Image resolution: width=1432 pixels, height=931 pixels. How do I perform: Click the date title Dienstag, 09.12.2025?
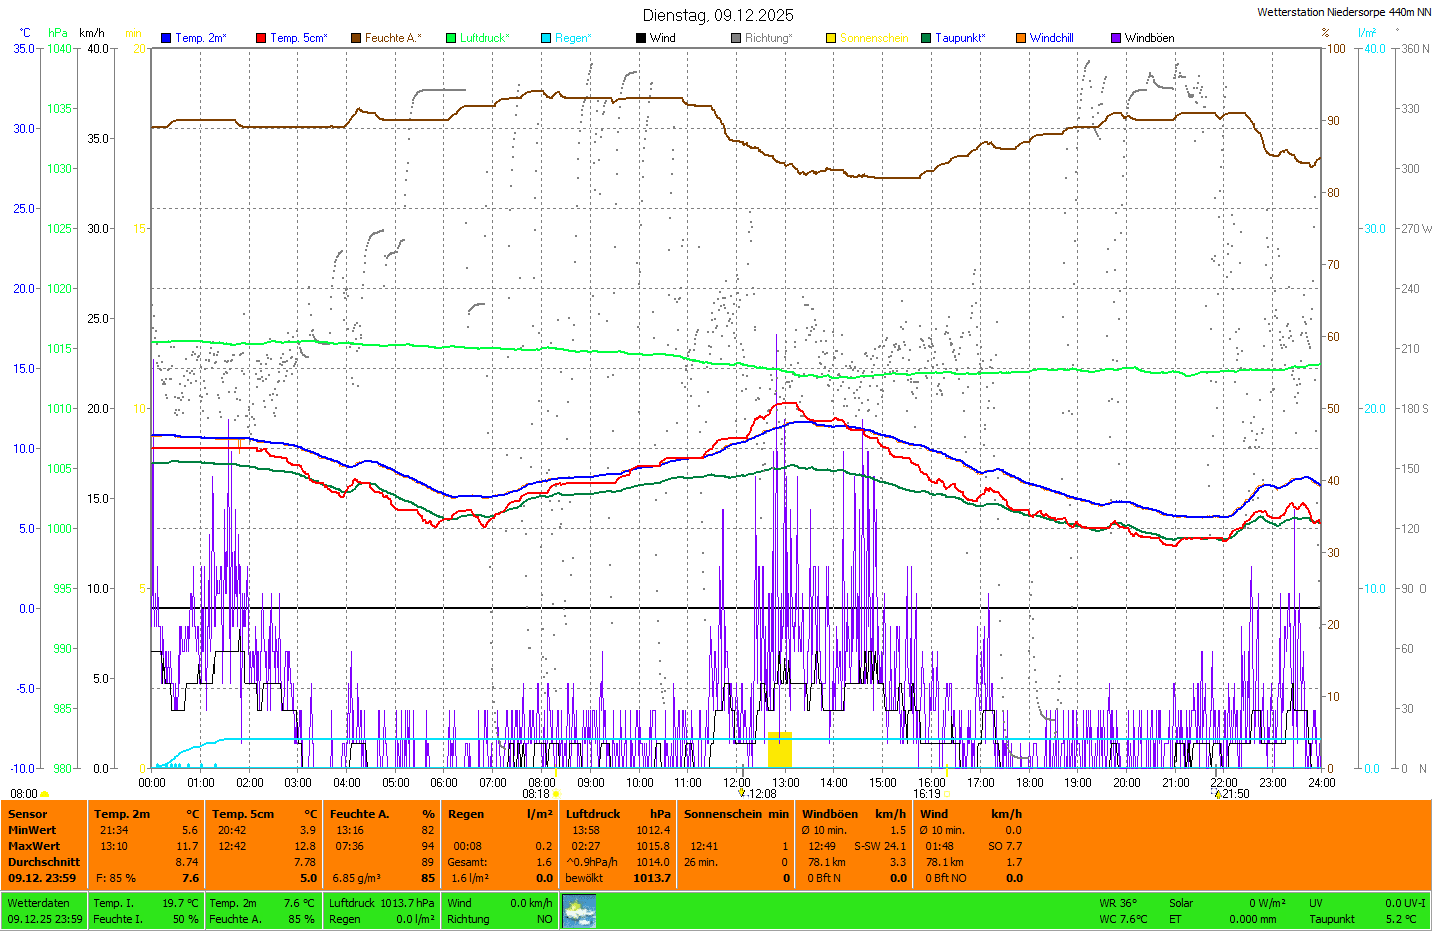(x=718, y=15)
